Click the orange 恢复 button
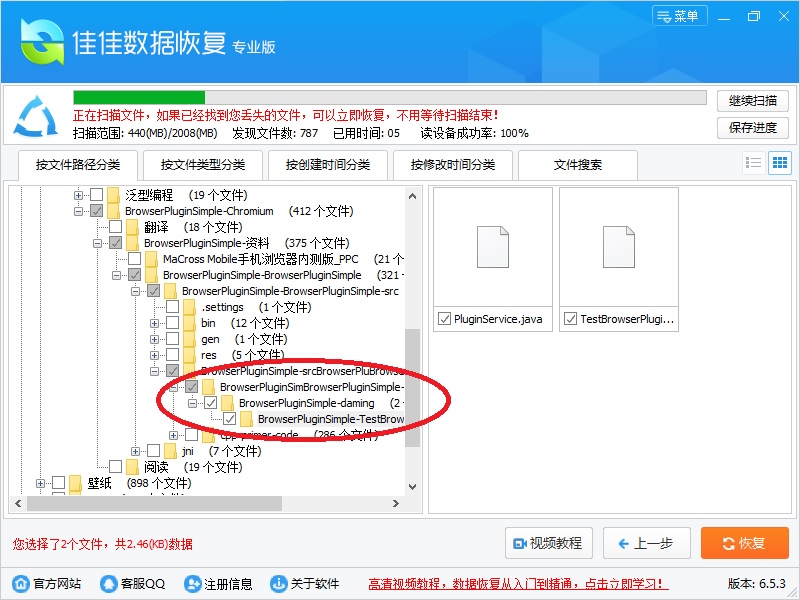 [x=745, y=543]
